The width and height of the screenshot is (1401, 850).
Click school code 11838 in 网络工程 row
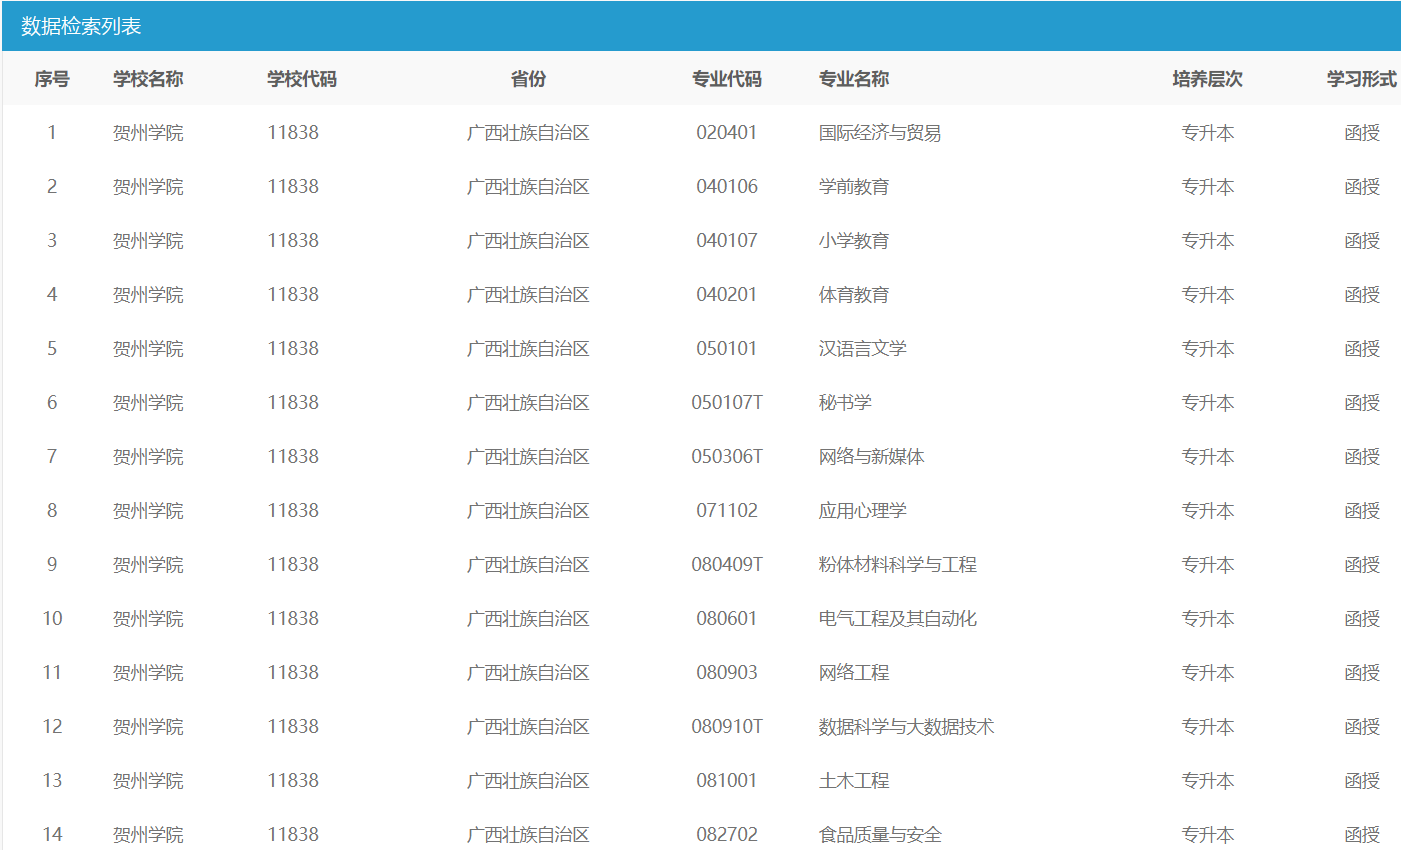(x=293, y=673)
